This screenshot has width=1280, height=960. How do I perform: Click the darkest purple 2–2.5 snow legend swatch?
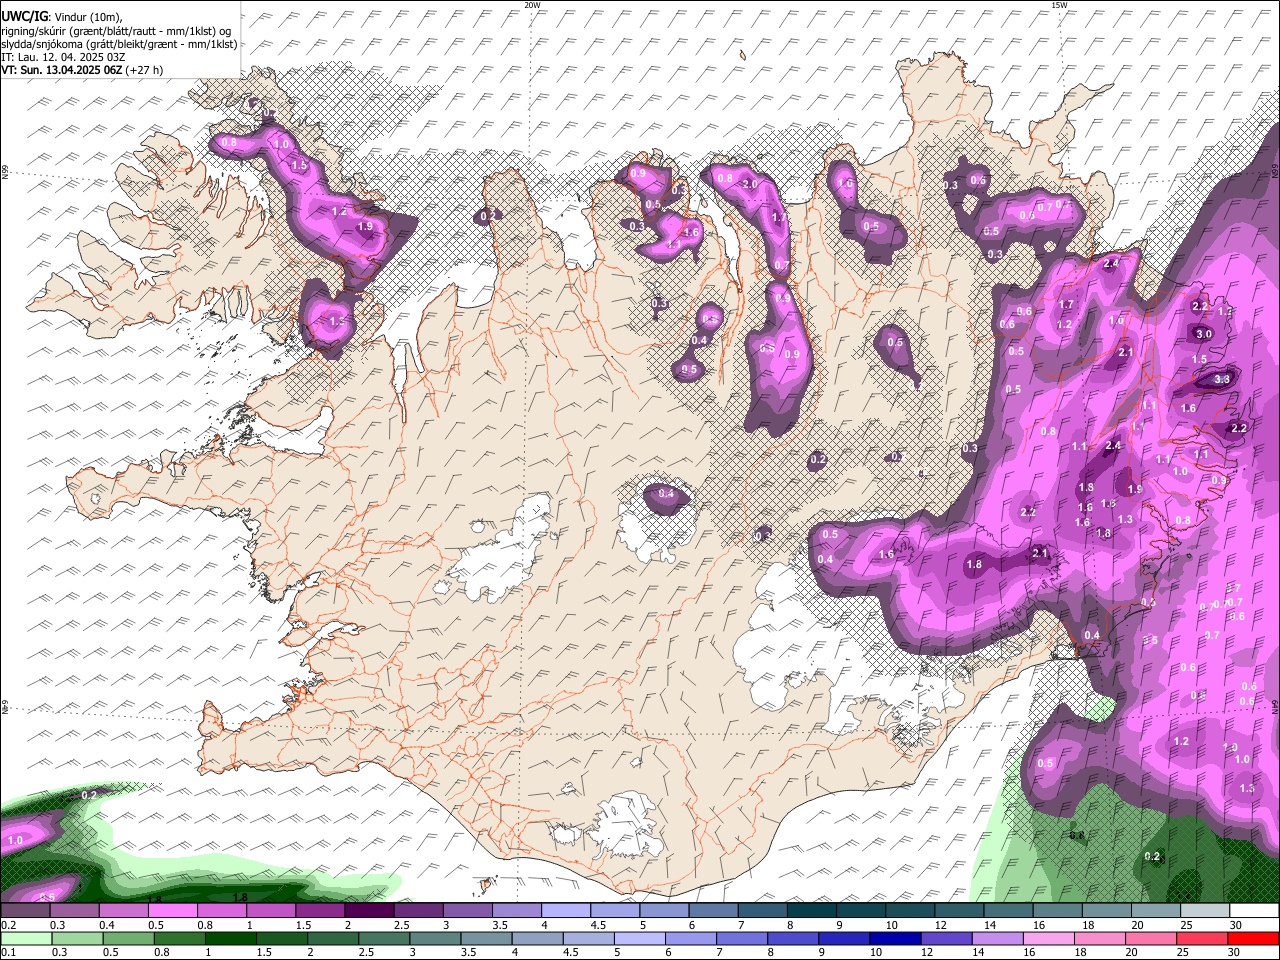pyautogui.click(x=369, y=911)
